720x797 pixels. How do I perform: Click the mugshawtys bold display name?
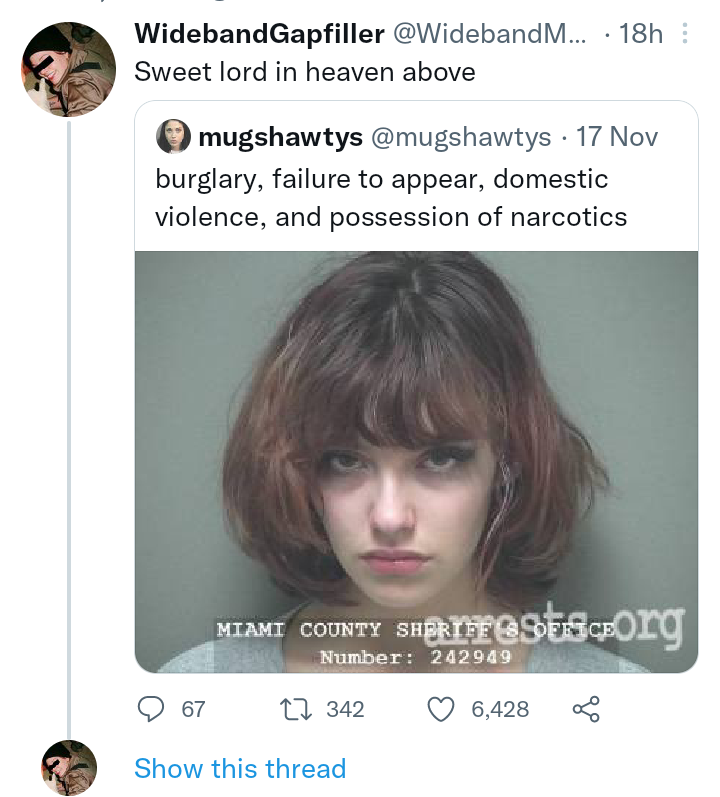coord(281,137)
